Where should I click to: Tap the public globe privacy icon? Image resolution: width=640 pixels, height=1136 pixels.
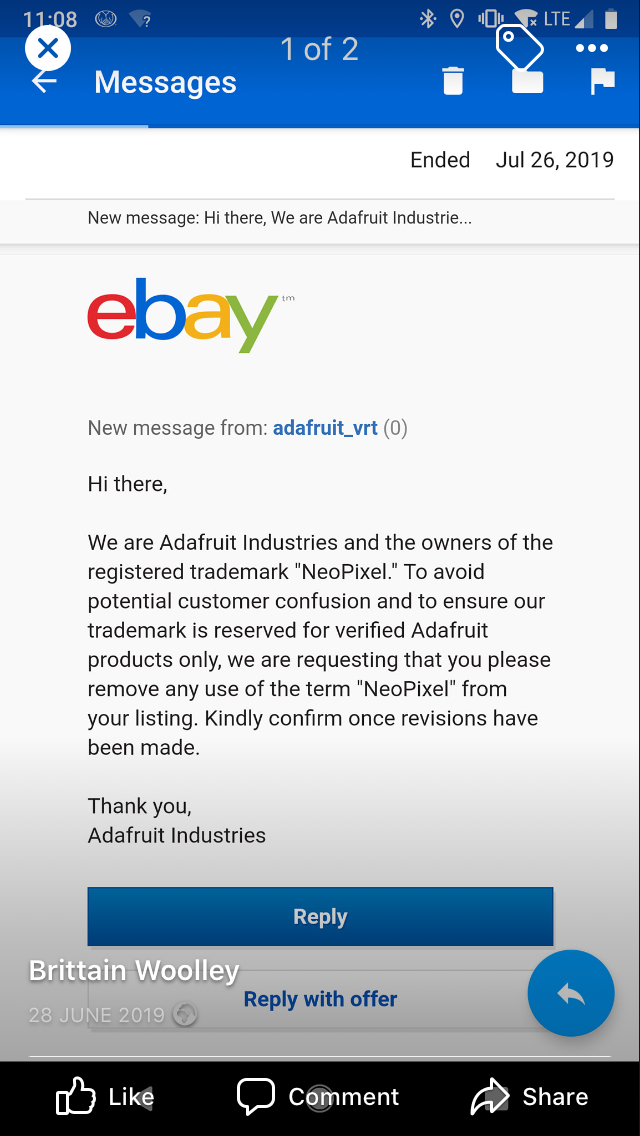point(185,1015)
